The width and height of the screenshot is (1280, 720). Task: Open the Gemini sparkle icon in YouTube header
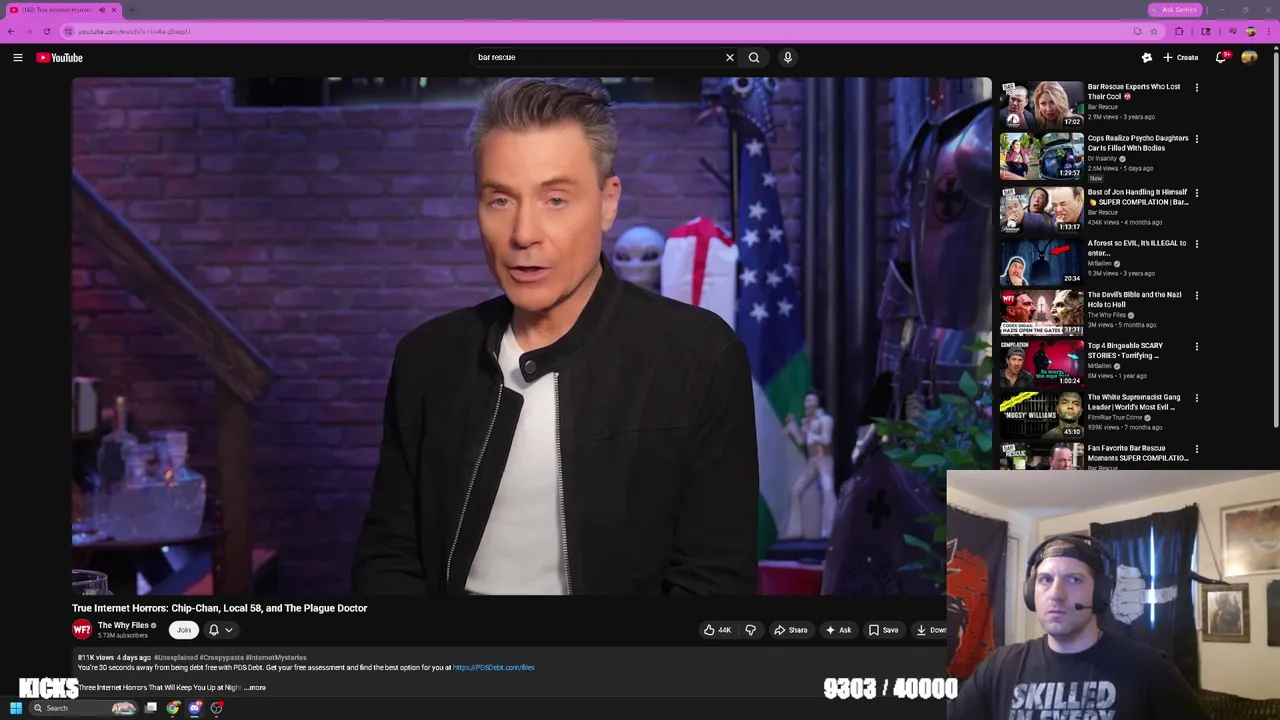pyautogui.click(x=1147, y=58)
